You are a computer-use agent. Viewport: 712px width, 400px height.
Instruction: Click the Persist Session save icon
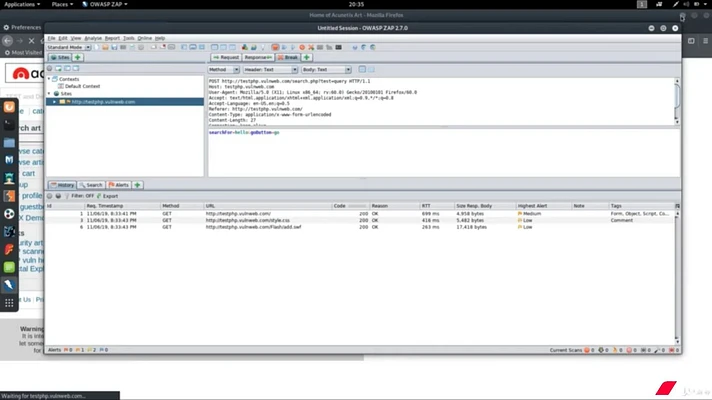click(x=114, y=47)
